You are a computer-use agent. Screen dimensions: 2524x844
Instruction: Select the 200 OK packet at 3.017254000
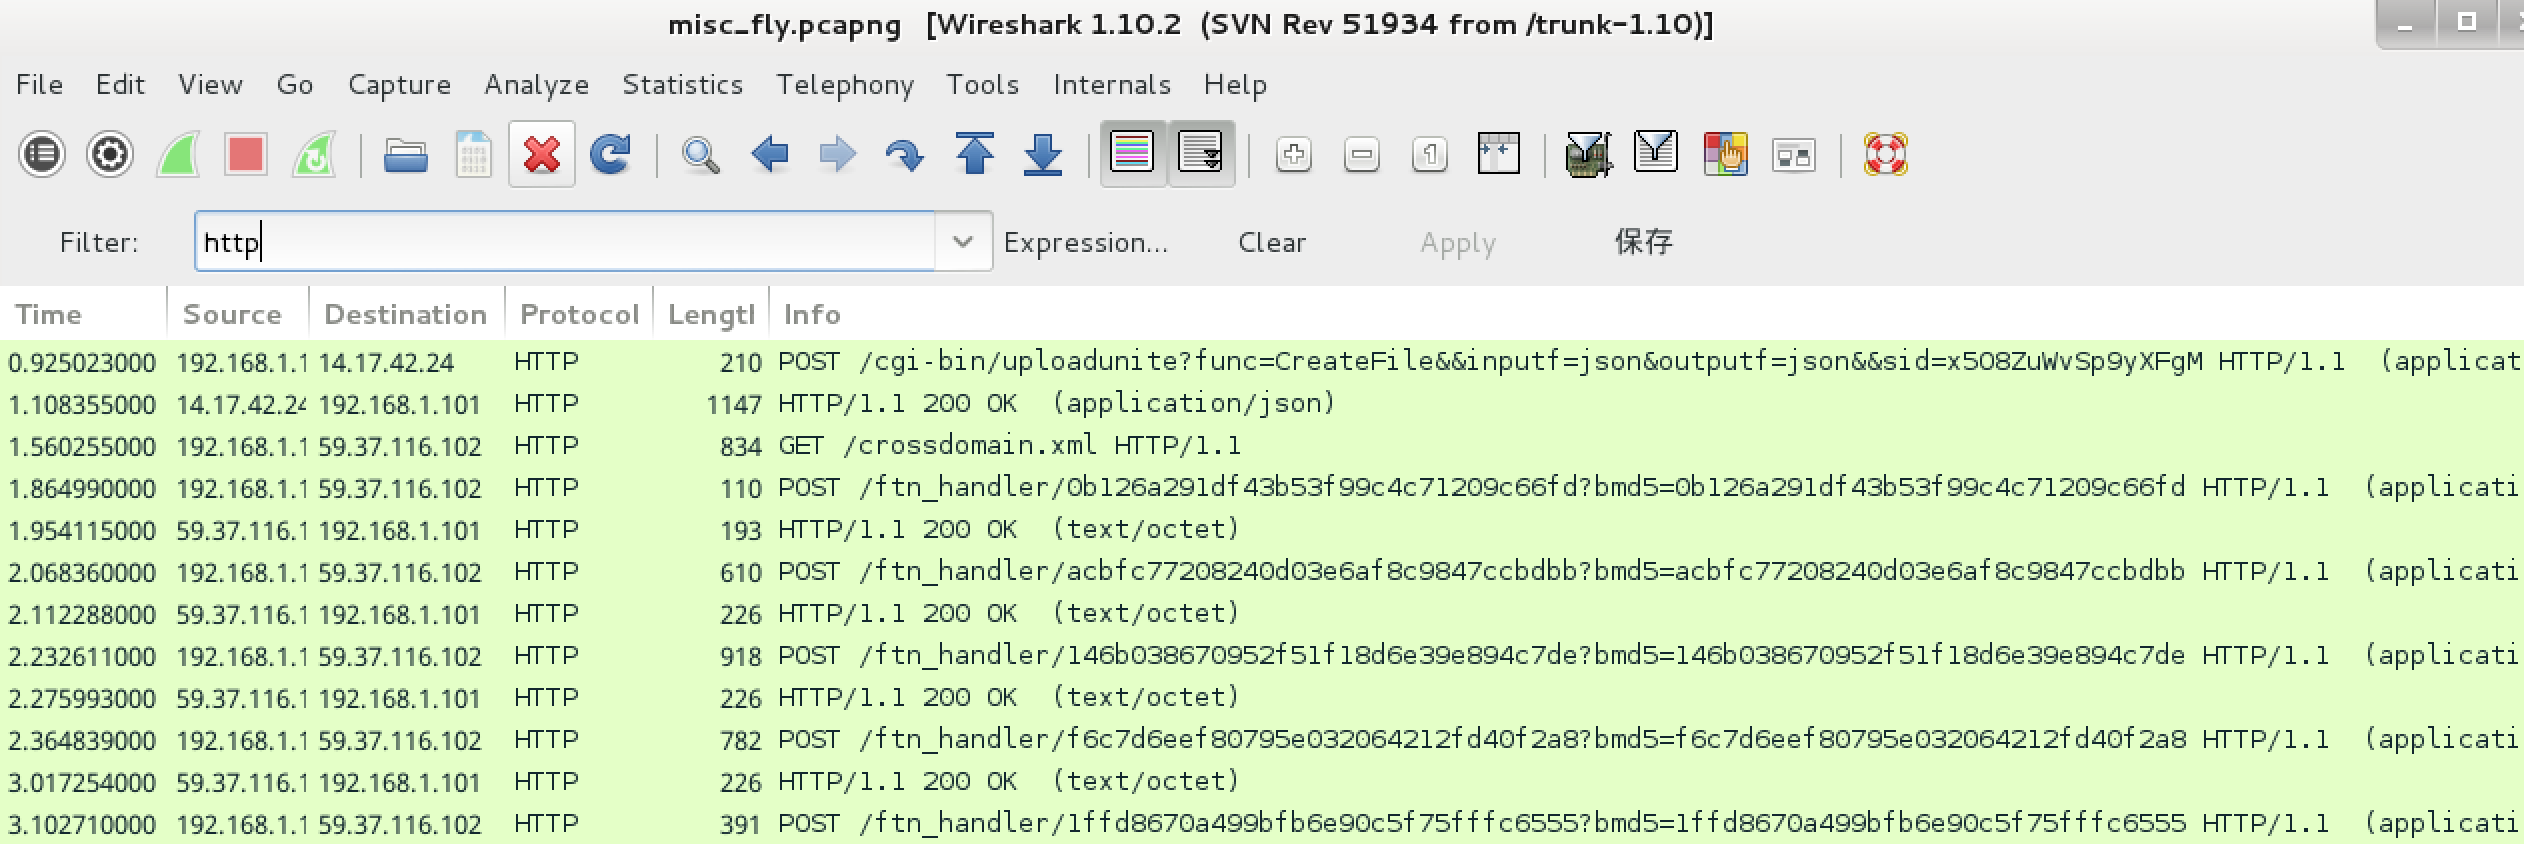point(1262,781)
